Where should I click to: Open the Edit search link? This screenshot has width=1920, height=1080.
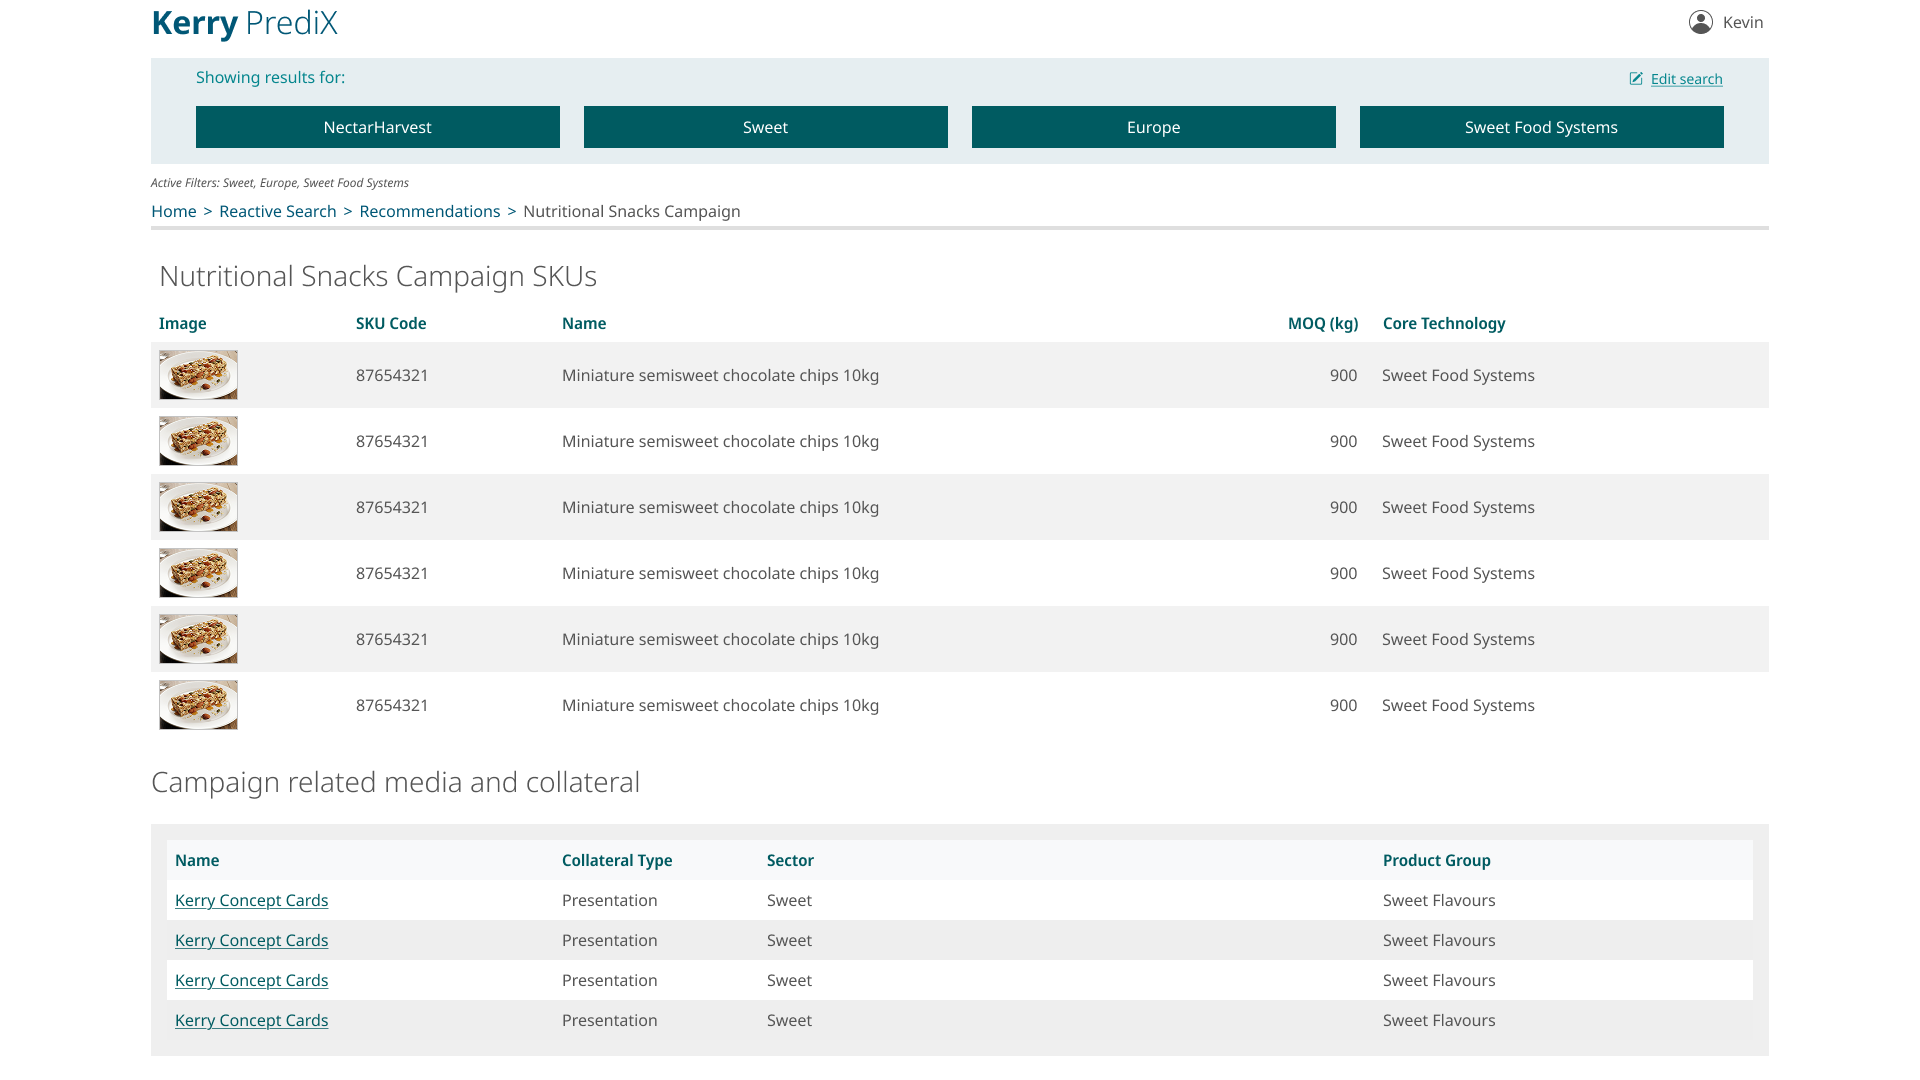point(1686,79)
